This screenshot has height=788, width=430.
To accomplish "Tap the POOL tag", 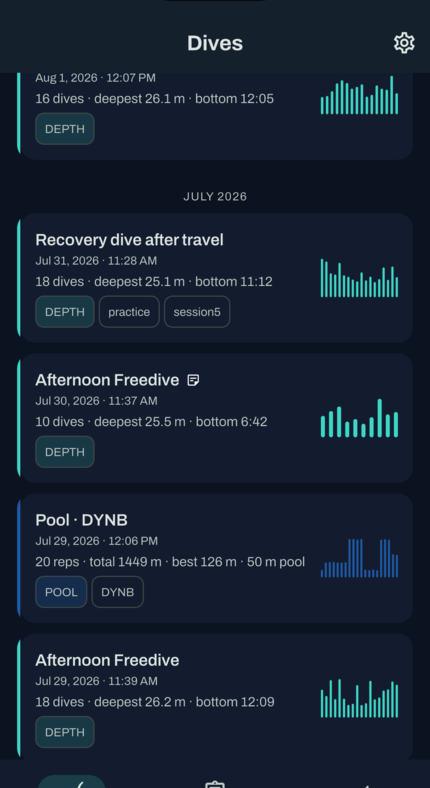I will 61,592.
